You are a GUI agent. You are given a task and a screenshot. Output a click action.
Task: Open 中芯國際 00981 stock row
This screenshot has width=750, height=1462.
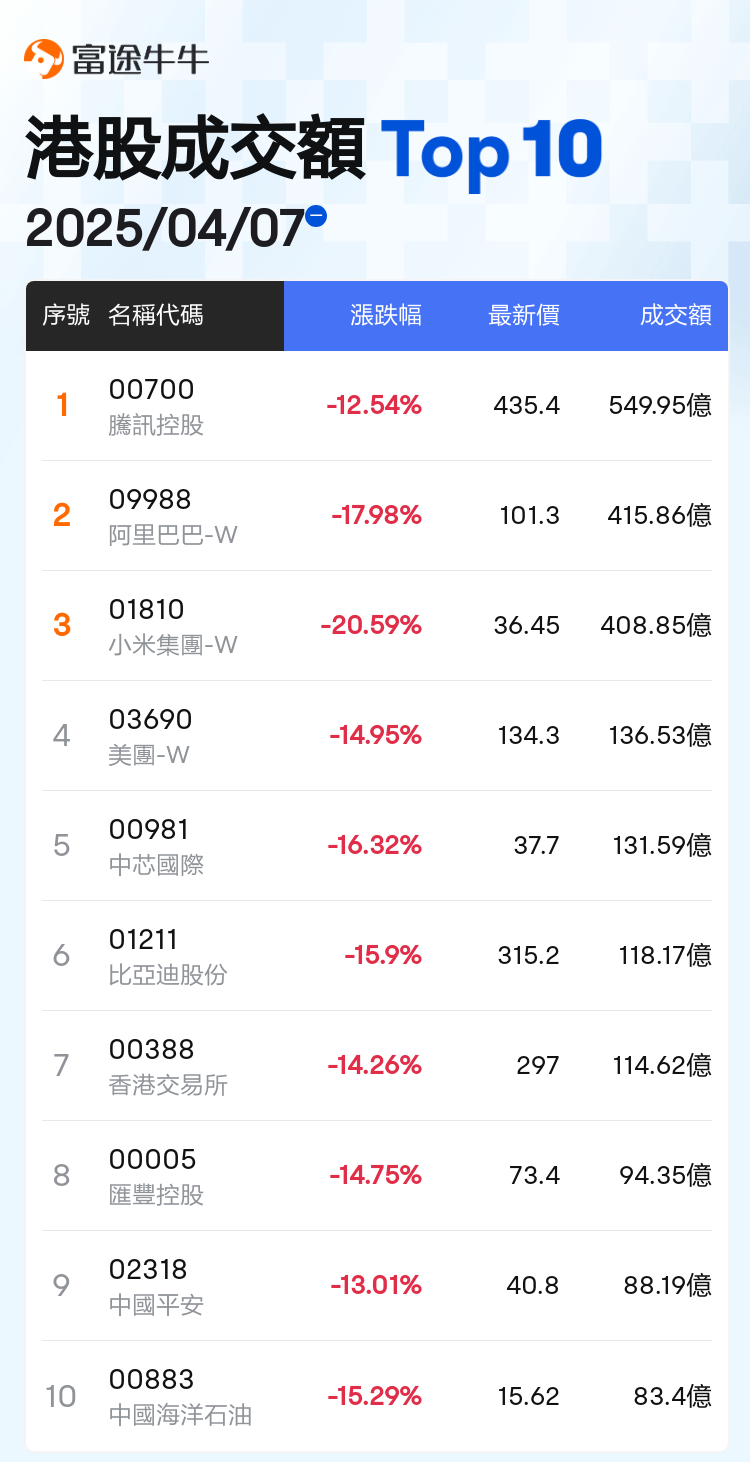(377, 846)
